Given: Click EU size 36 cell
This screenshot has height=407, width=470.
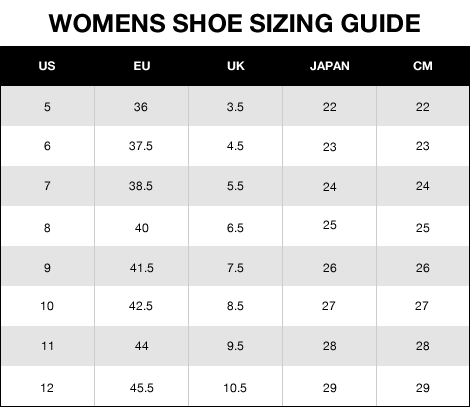Looking at the screenshot, I should [141, 107].
